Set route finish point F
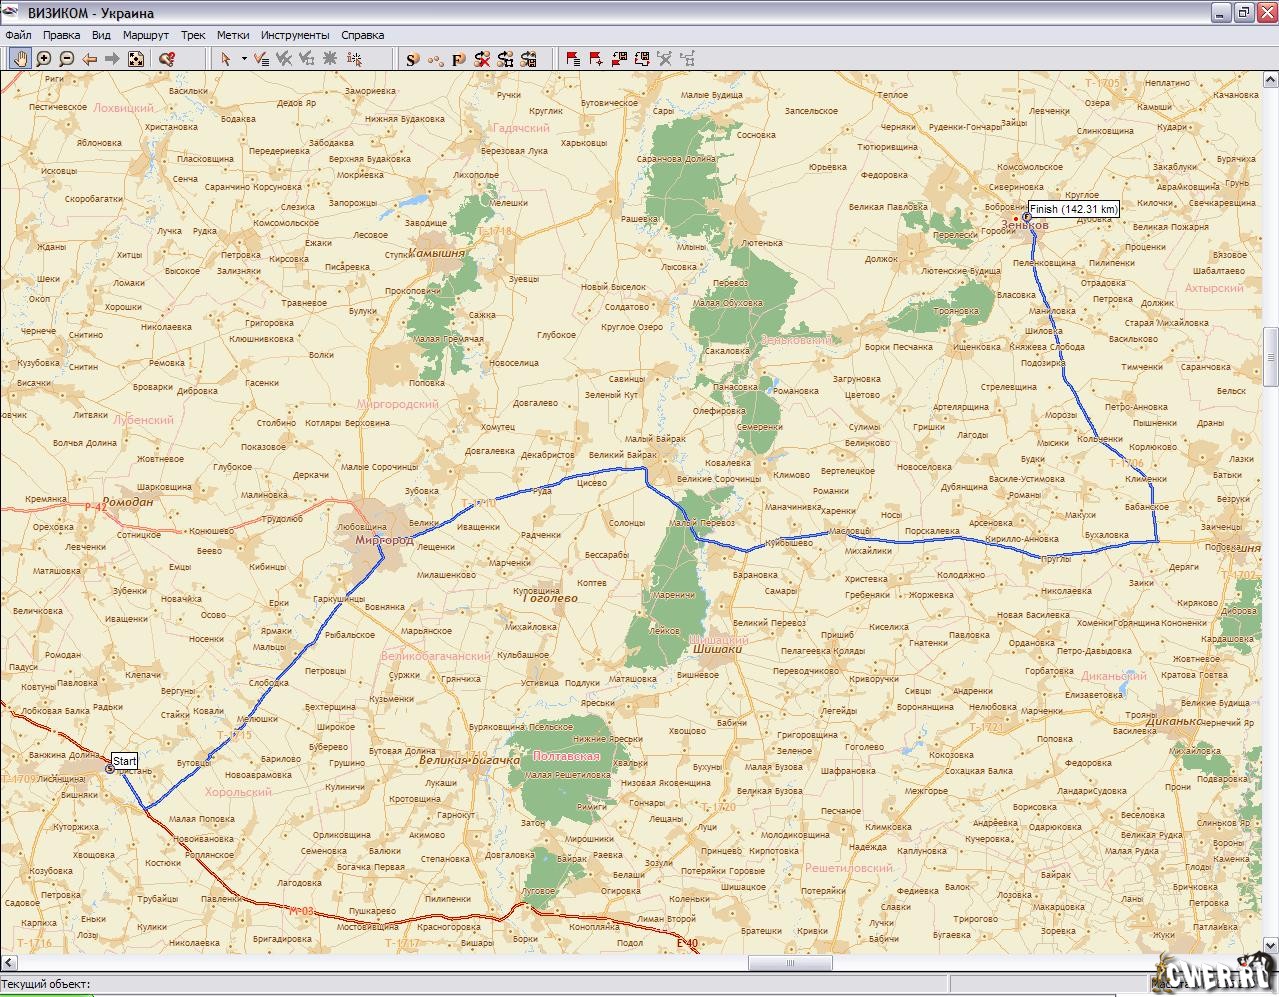This screenshot has width=1279, height=997. click(x=459, y=59)
